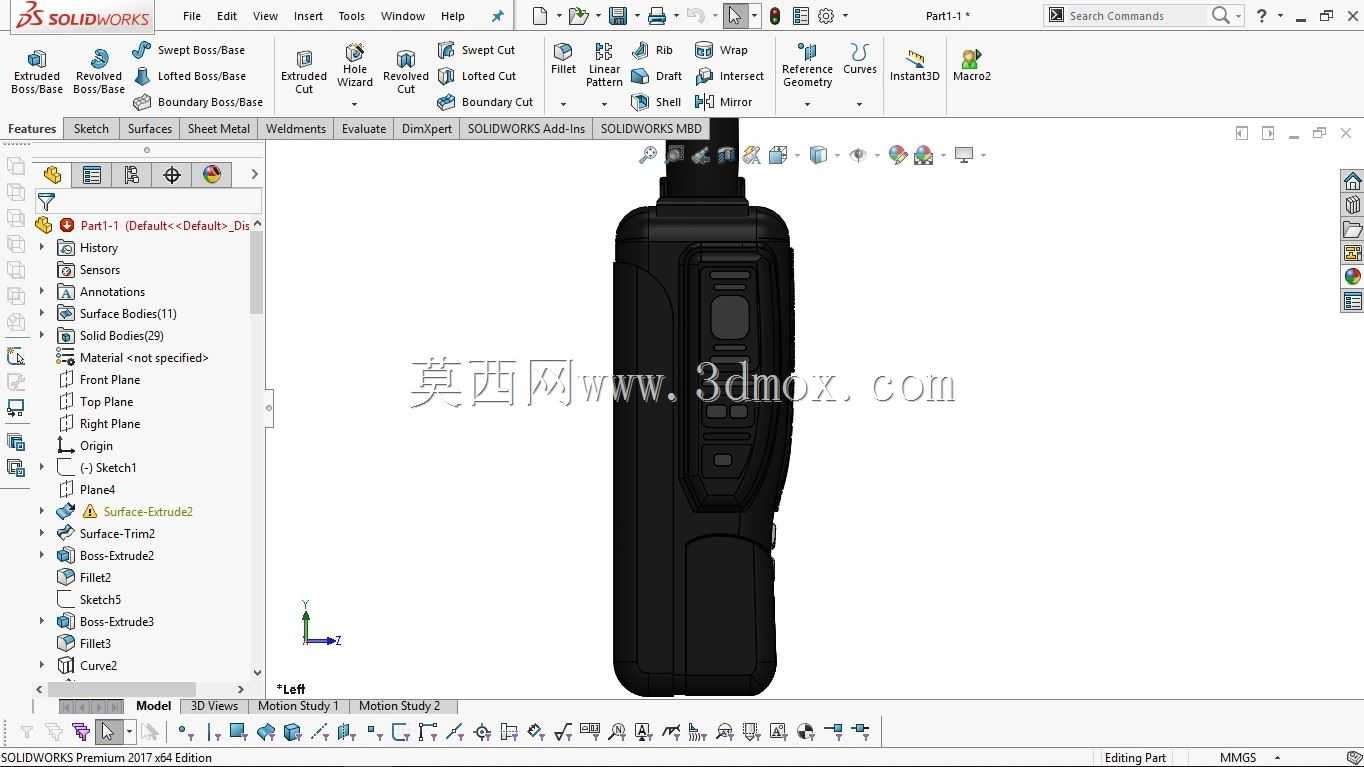The image size is (1364, 767).
Task: Apply the Shell feature
Action: point(656,102)
